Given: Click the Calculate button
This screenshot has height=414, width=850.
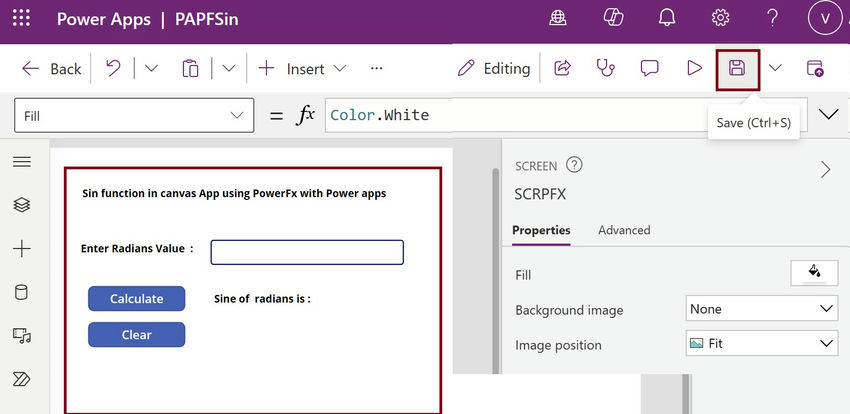Looking at the screenshot, I should [137, 298].
